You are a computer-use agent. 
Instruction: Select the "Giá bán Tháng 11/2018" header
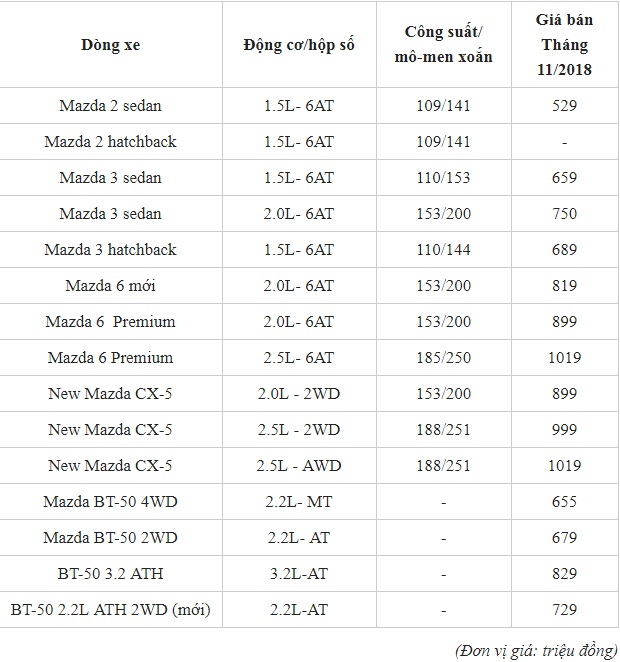[564, 45]
